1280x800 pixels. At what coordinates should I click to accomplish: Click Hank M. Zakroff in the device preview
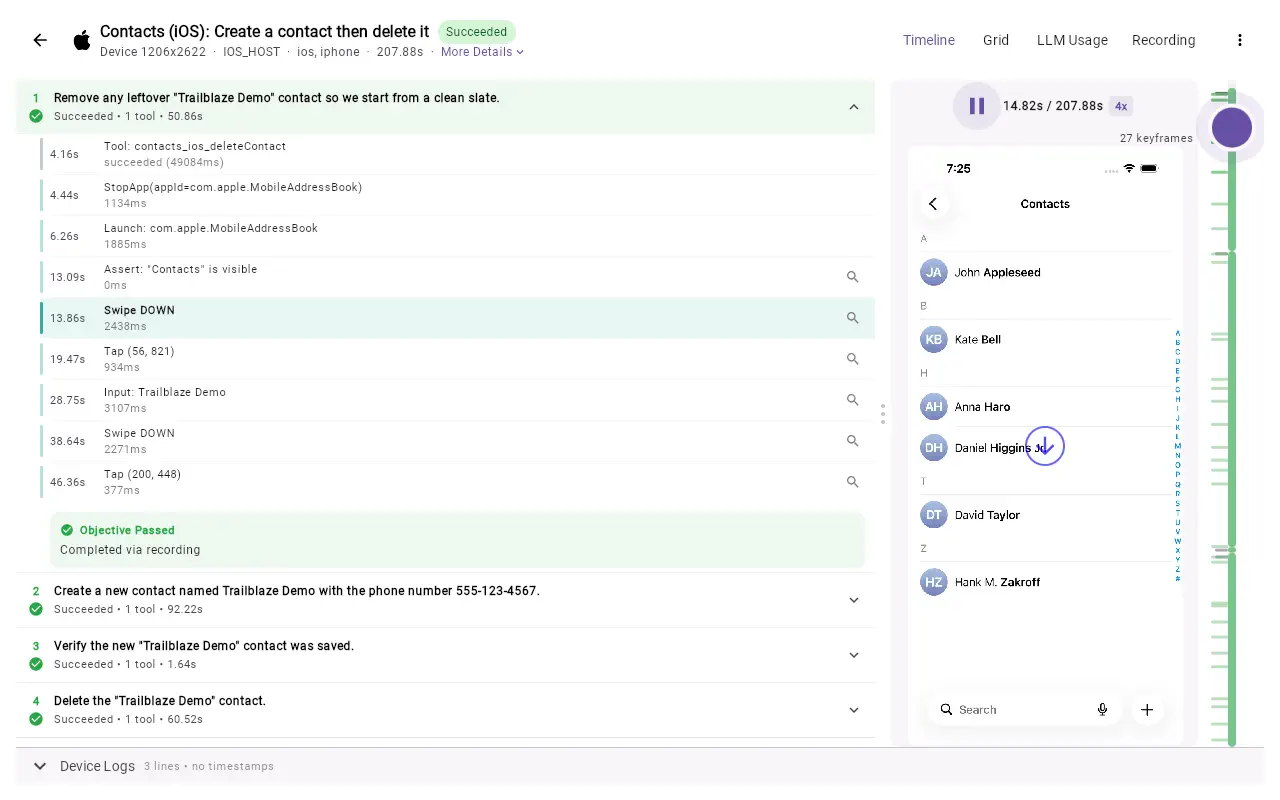997,582
